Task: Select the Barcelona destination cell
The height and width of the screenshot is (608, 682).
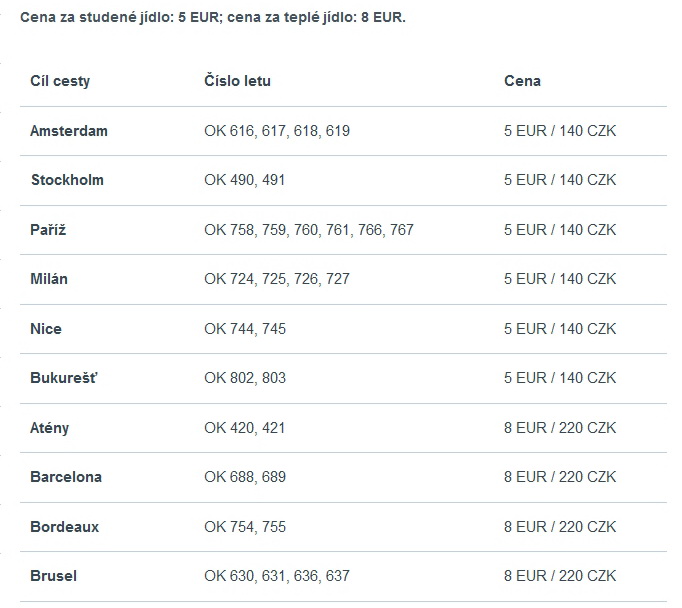Action: click(66, 477)
